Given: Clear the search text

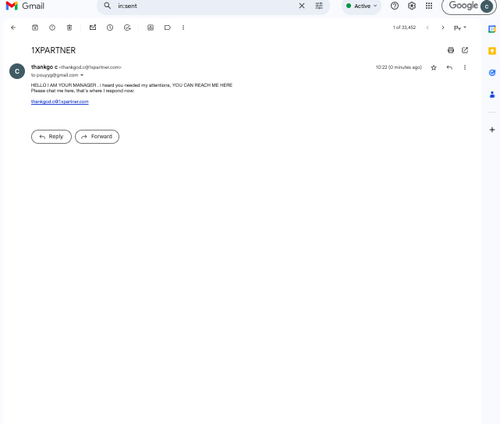Looking at the screenshot, I should click(x=302, y=6).
